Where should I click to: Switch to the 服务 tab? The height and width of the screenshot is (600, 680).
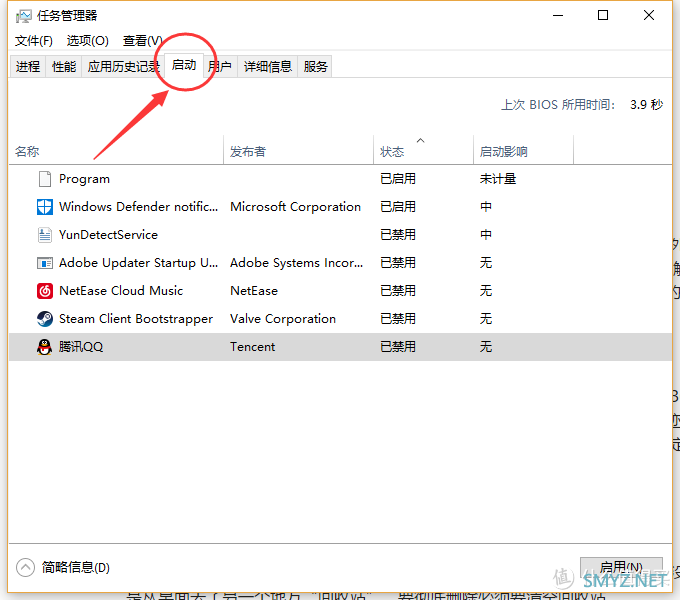[315, 66]
